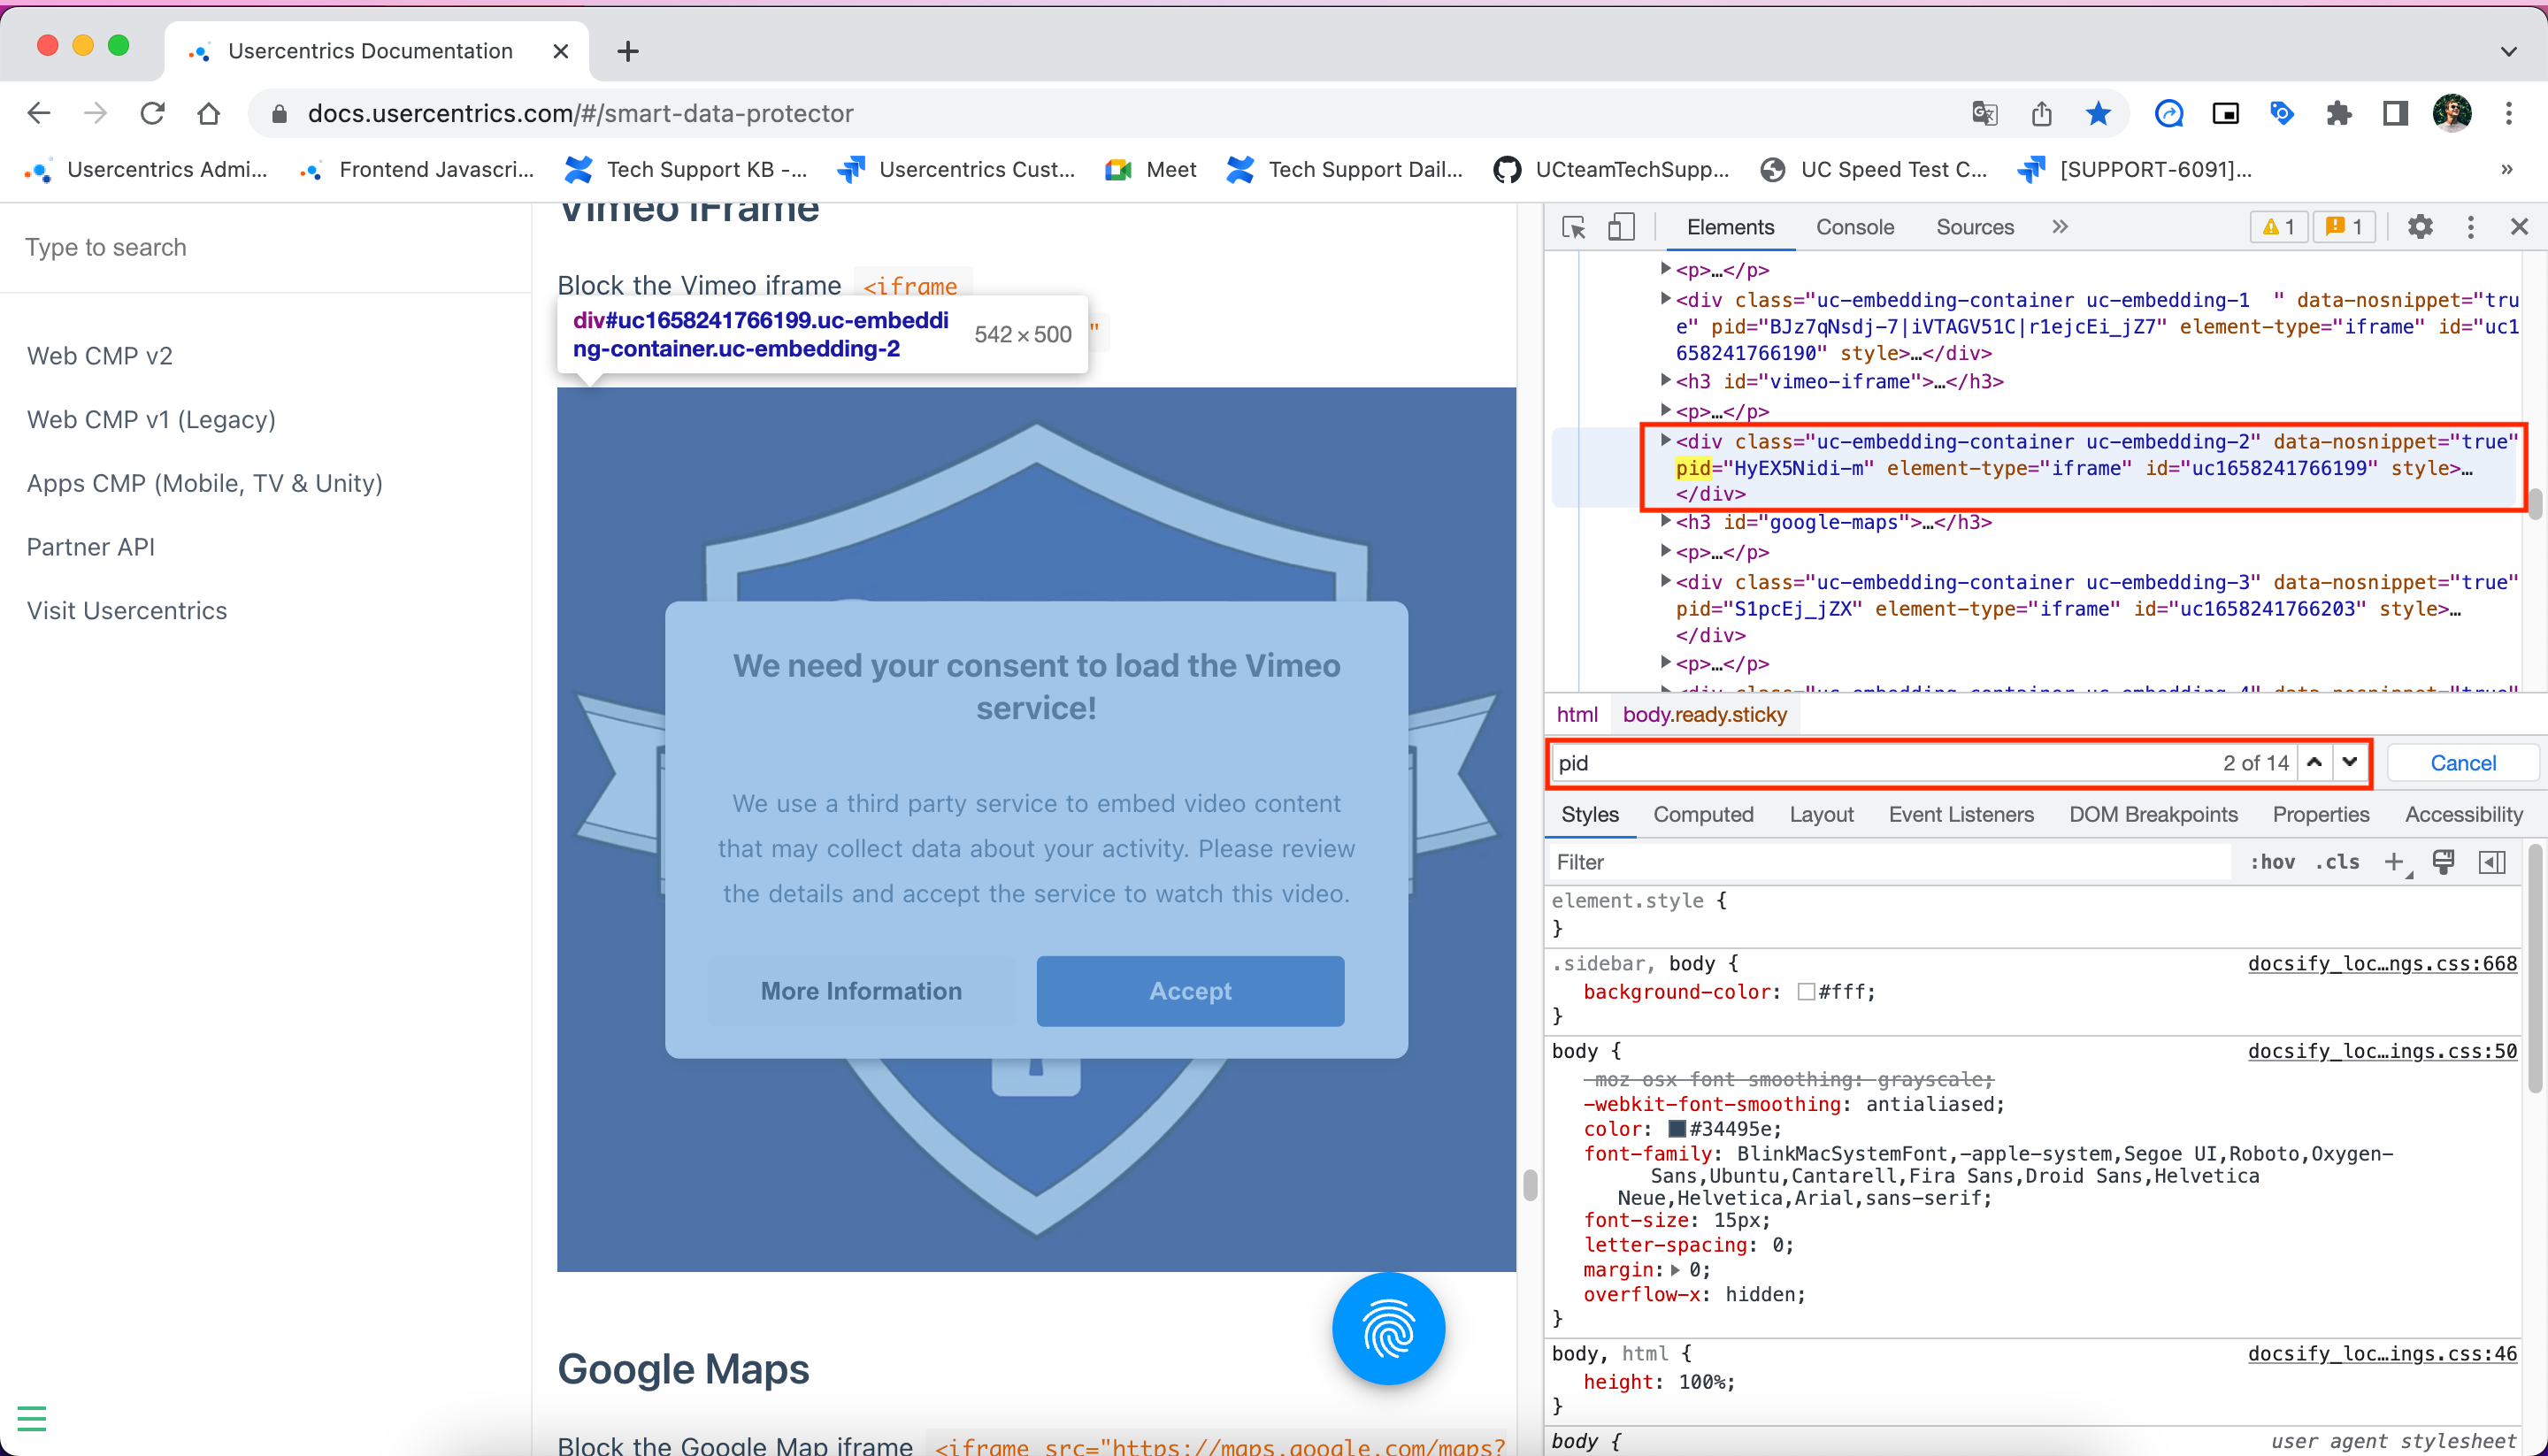Jump to previous search result
This screenshot has width=2548, height=1456.
click(x=2314, y=763)
